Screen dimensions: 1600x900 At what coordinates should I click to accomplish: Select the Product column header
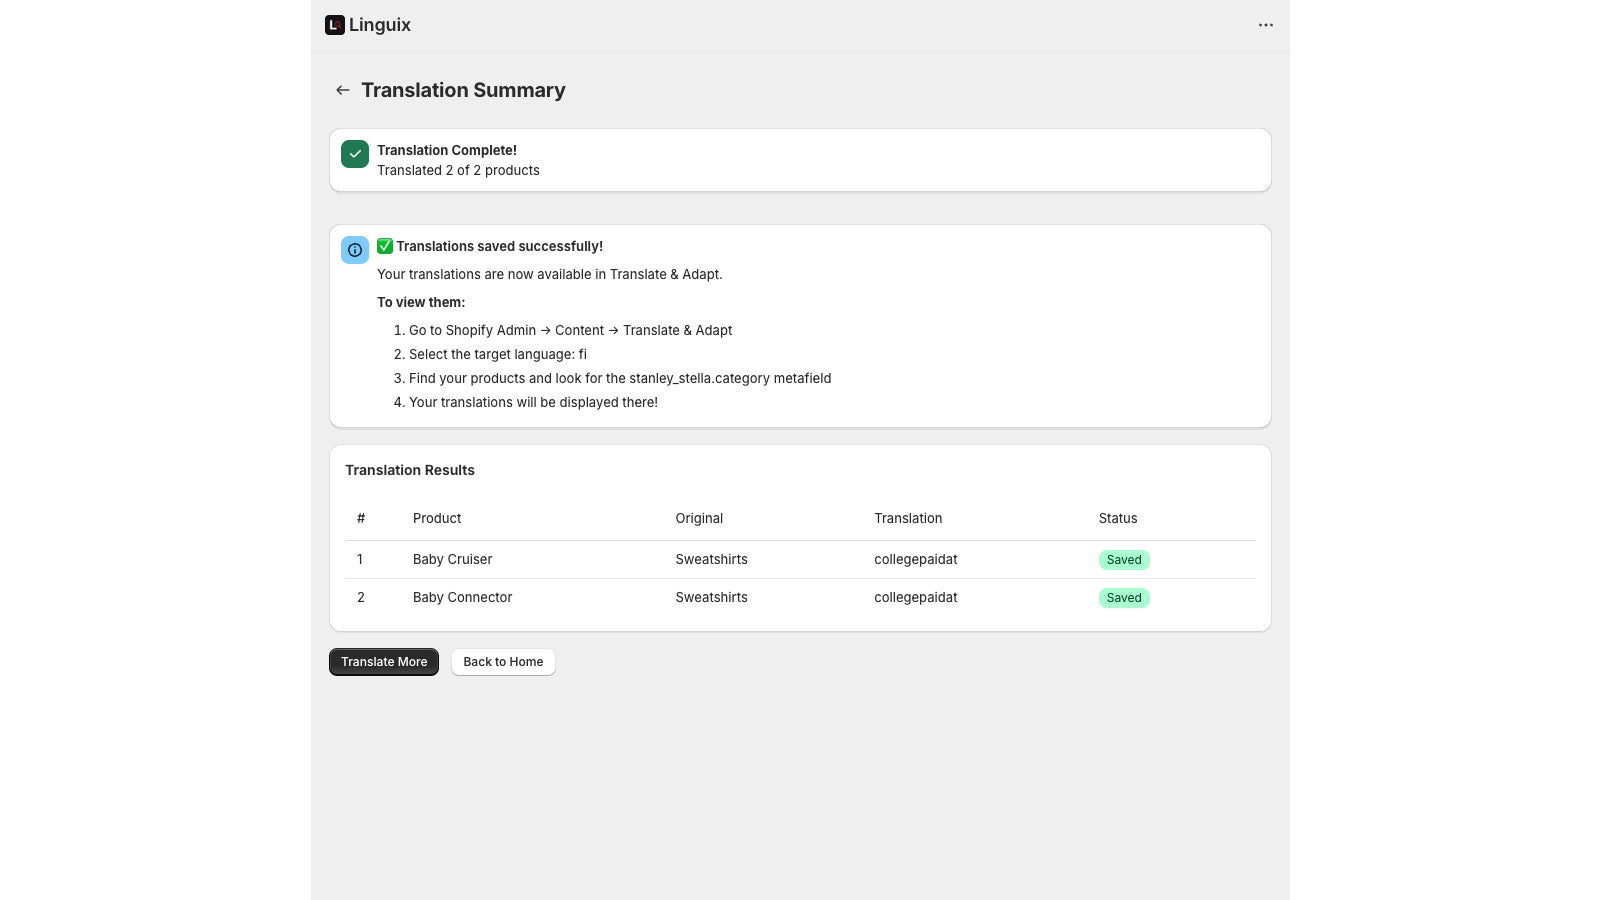pos(437,518)
